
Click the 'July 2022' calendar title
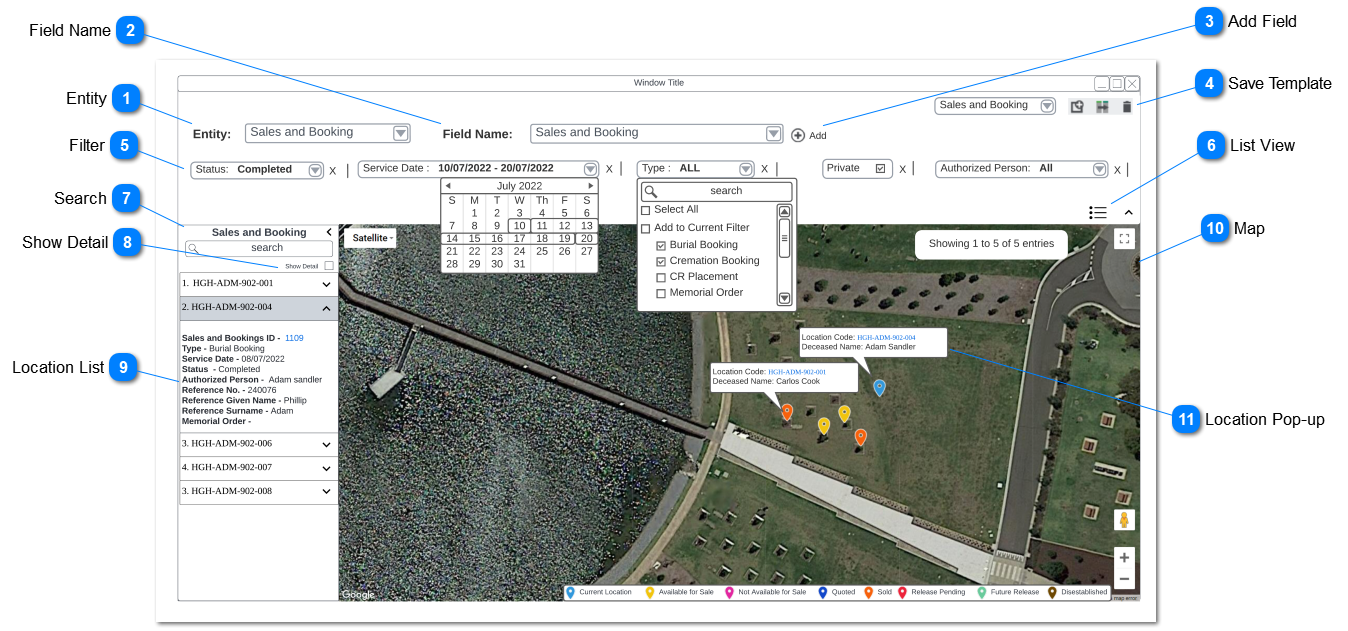(519, 186)
